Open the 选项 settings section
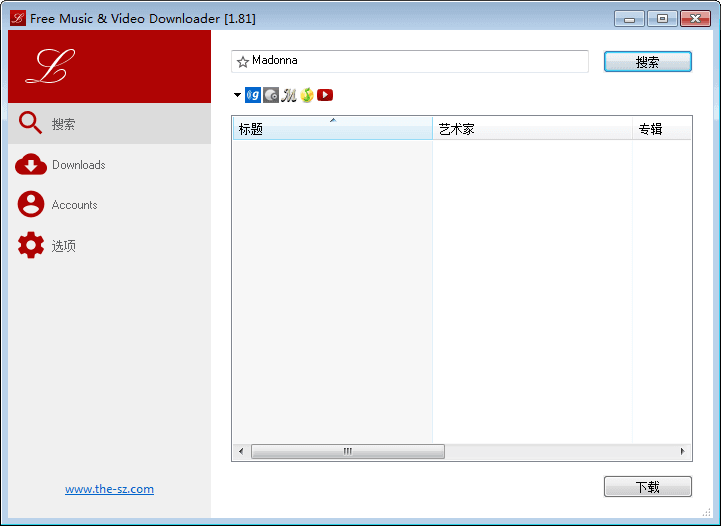 pyautogui.click(x=109, y=246)
